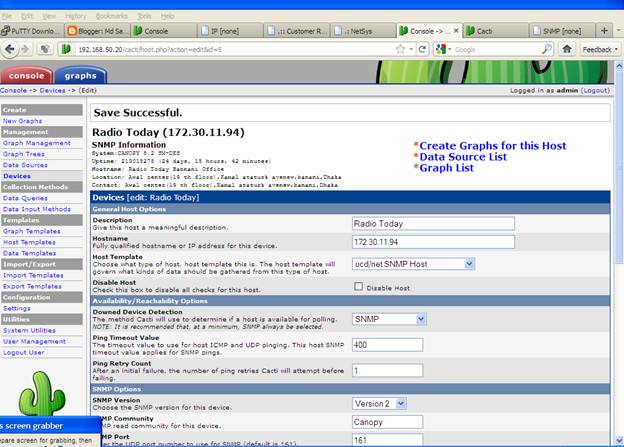Open User Management in sidebar
This screenshot has height=447, width=624.
(34, 342)
